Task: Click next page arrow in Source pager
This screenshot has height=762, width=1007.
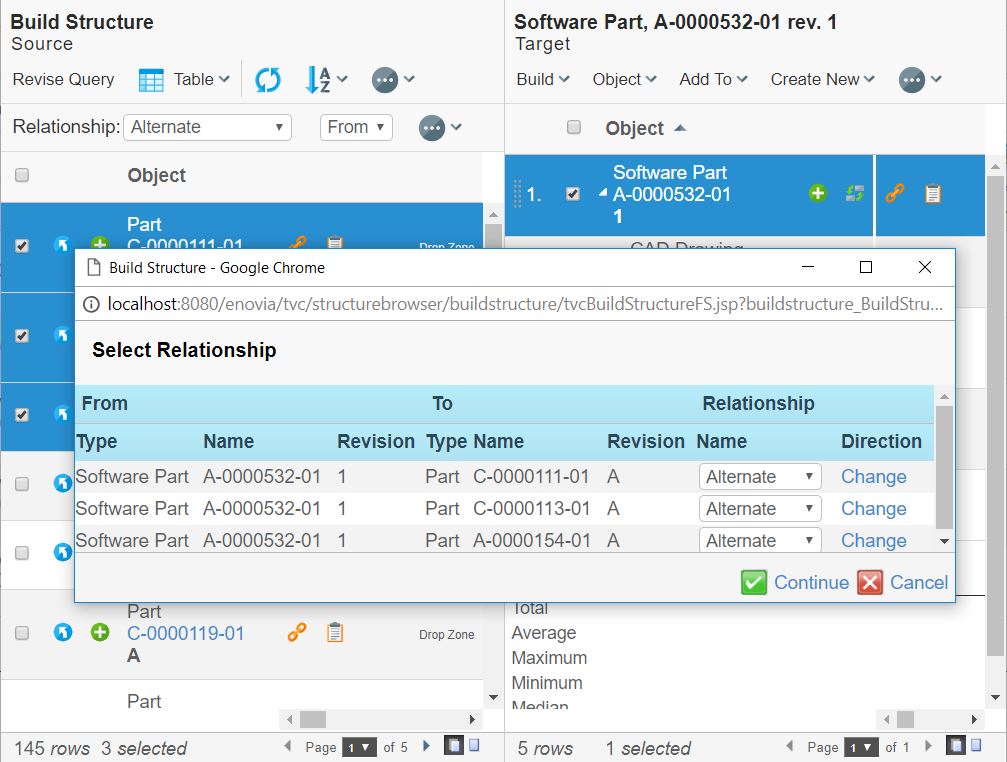Action: click(427, 746)
